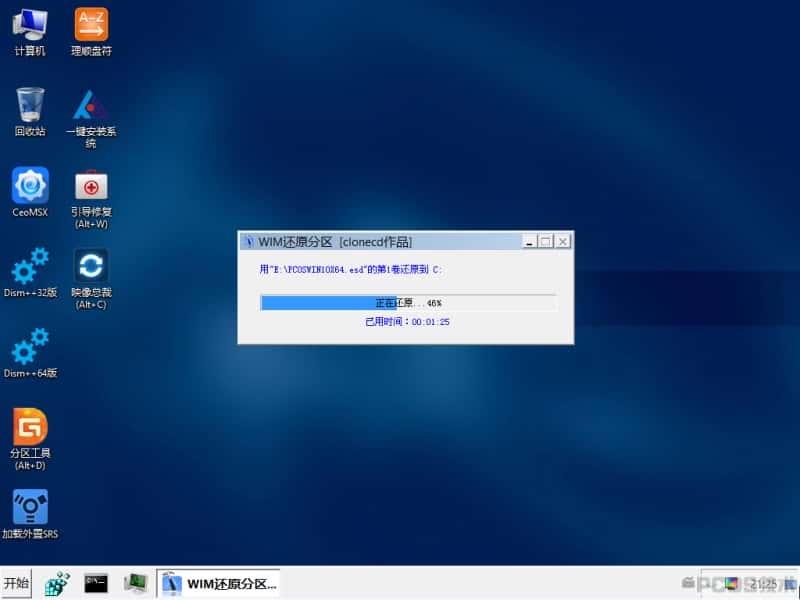Image resolution: width=800 pixels, height=600 pixels.
Task: Click the restore progress bar at 46%
Action: click(408, 303)
